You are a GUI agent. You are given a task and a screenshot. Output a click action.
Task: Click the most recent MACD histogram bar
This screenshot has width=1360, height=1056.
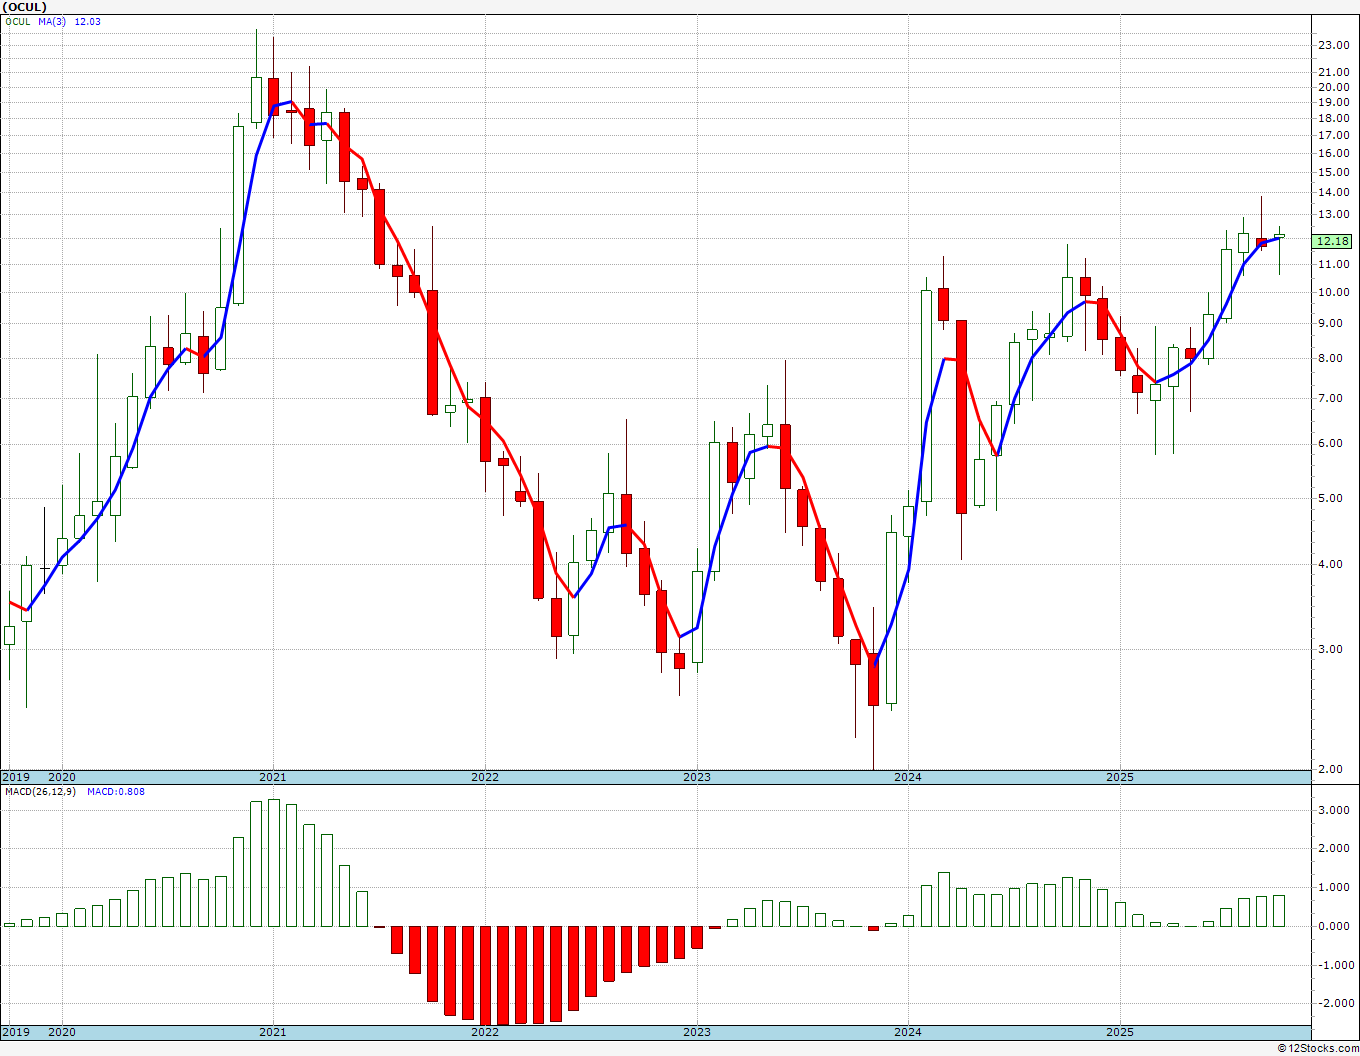[1279, 911]
